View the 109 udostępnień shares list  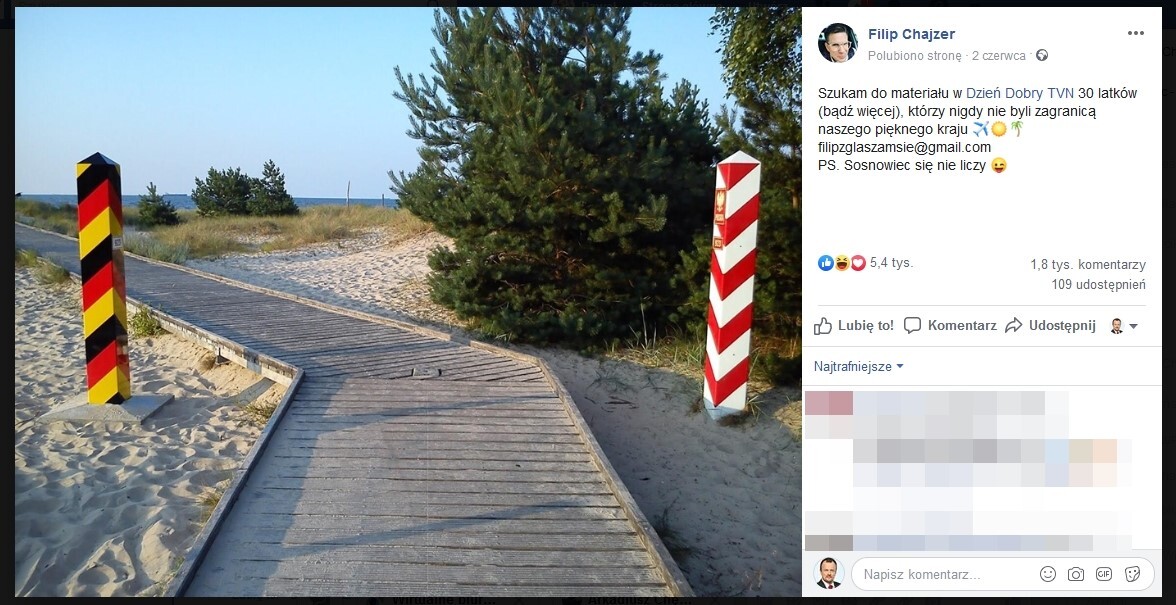pyautogui.click(x=1098, y=284)
